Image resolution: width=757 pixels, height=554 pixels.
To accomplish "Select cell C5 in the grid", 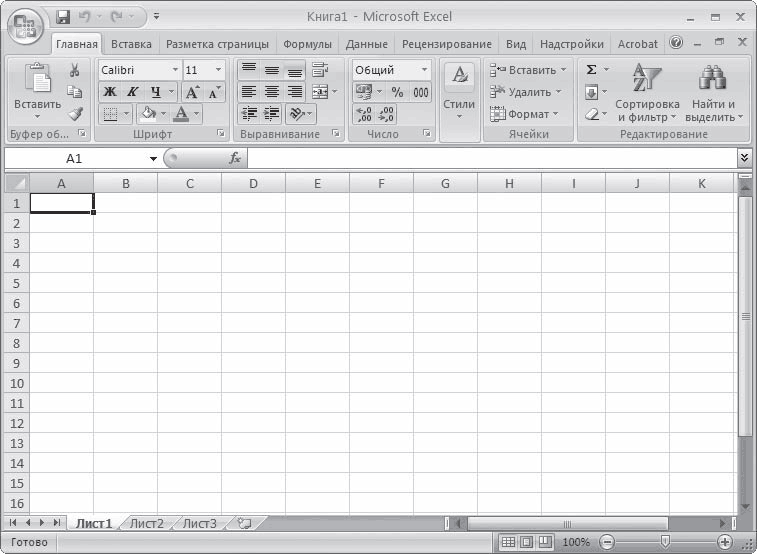I will 189,283.
